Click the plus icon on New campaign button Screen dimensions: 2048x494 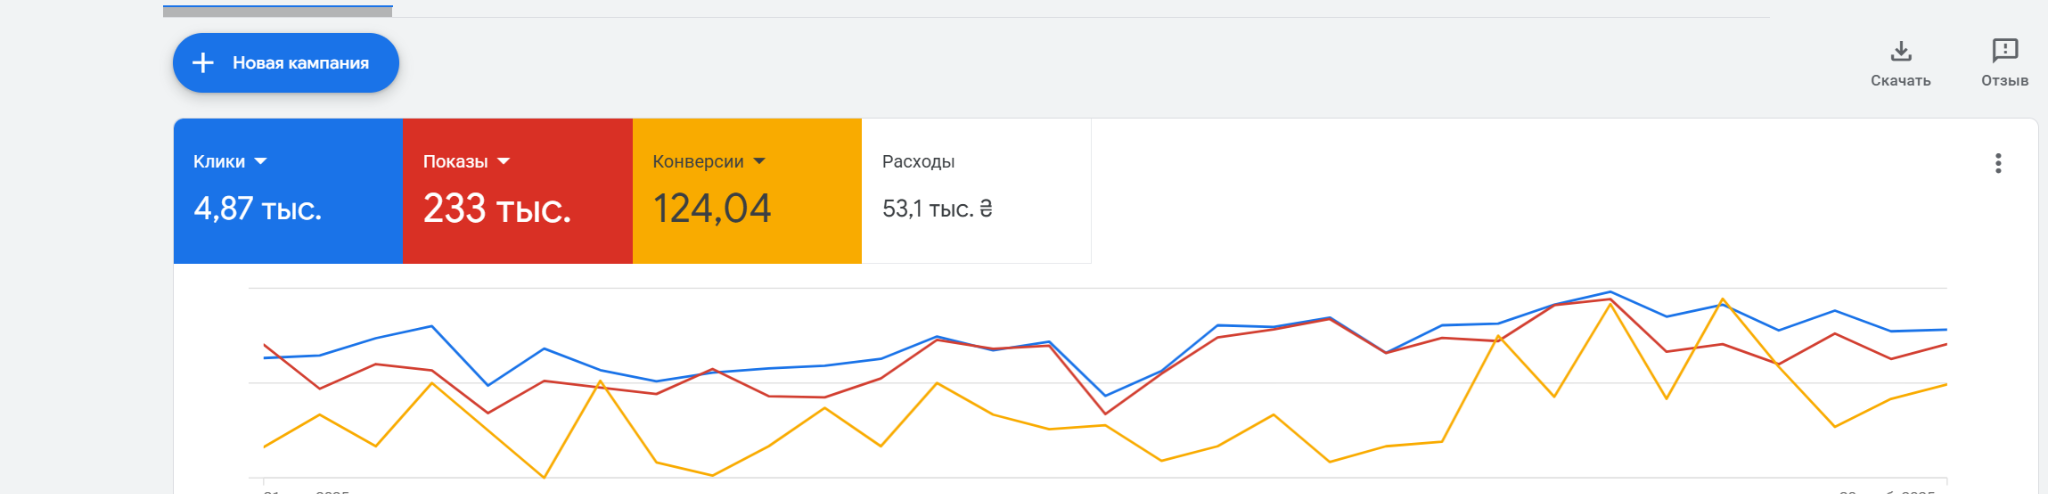point(203,63)
